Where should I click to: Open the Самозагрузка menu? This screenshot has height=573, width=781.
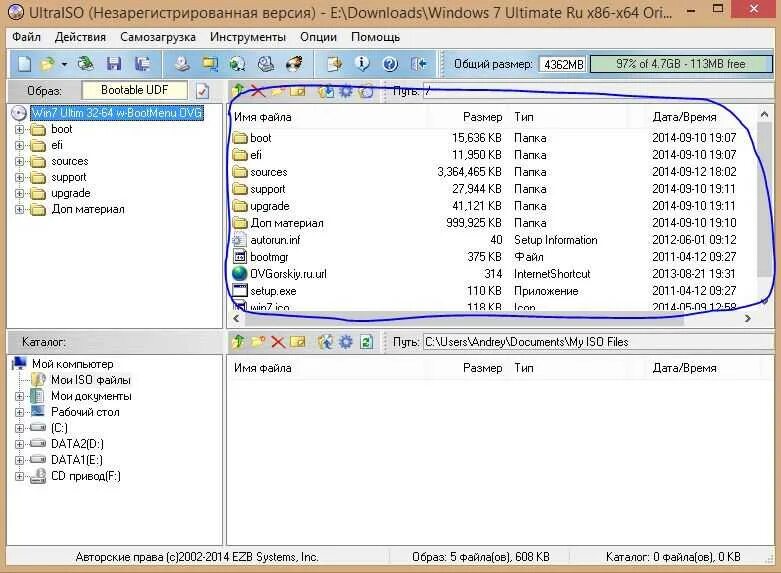[158, 37]
